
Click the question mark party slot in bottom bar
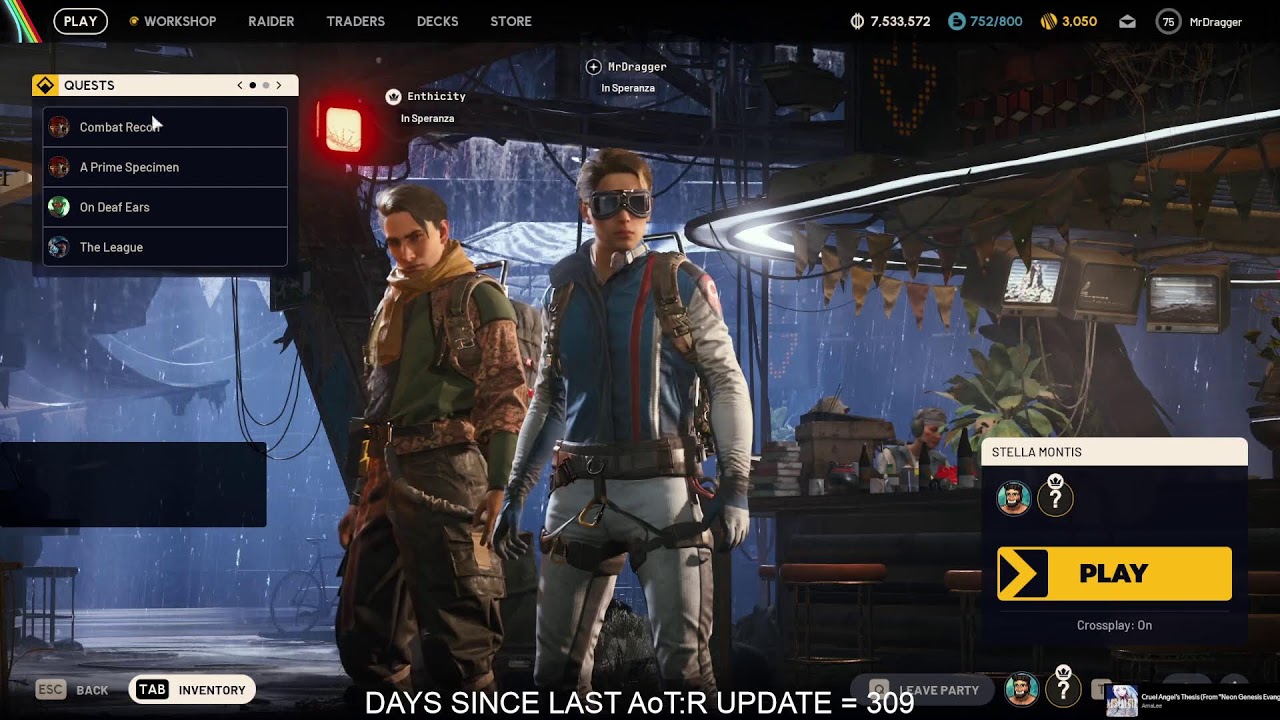1063,689
